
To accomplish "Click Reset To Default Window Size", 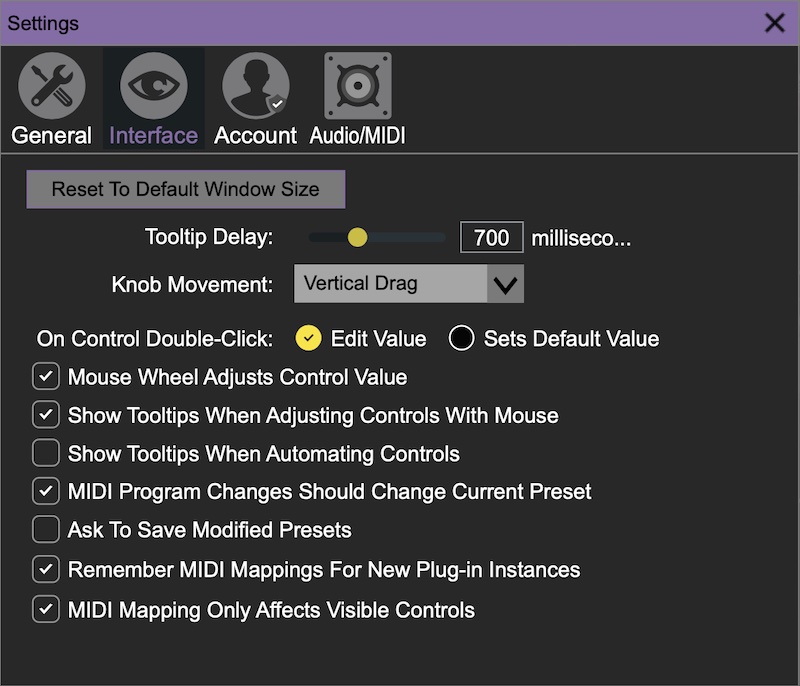I will pyautogui.click(x=186, y=189).
